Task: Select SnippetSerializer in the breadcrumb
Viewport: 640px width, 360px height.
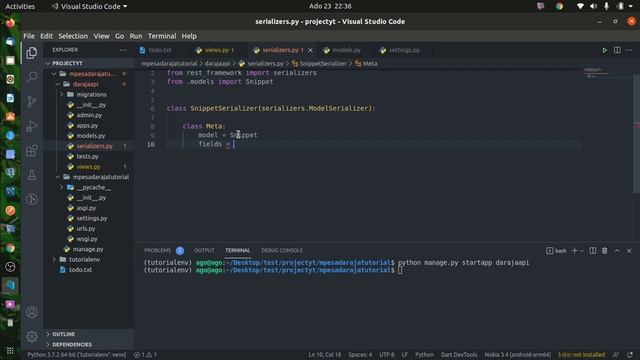Action: point(323,63)
